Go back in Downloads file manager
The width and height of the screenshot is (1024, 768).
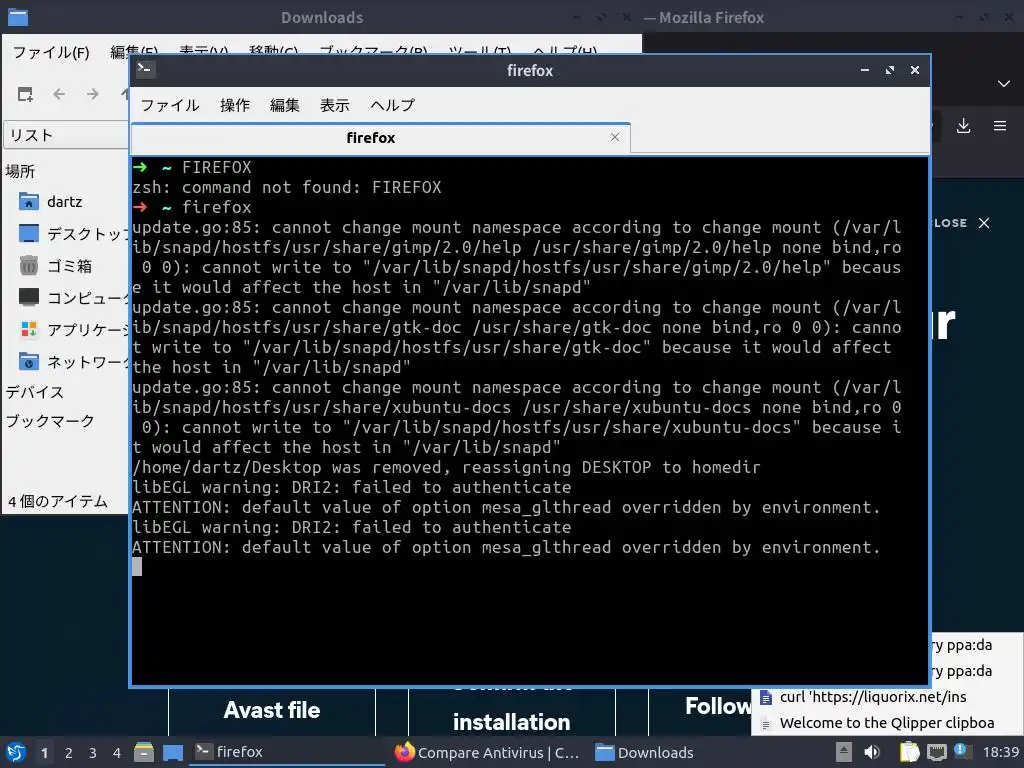59,94
